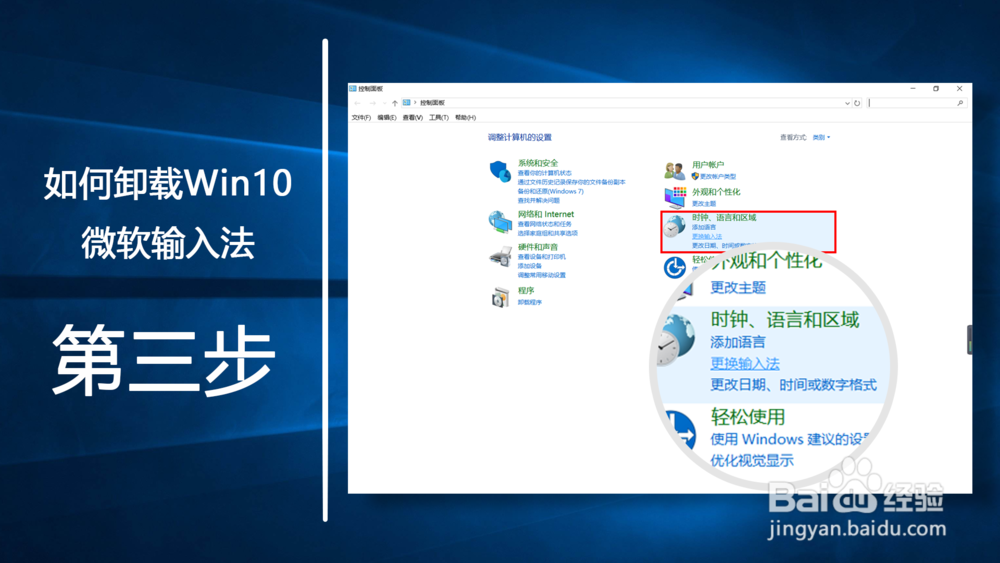The width and height of the screenshot is (1000, 563).
Task: Click the Clock, Language and Region globe-clock icon
Action: [x=673, y=226]
